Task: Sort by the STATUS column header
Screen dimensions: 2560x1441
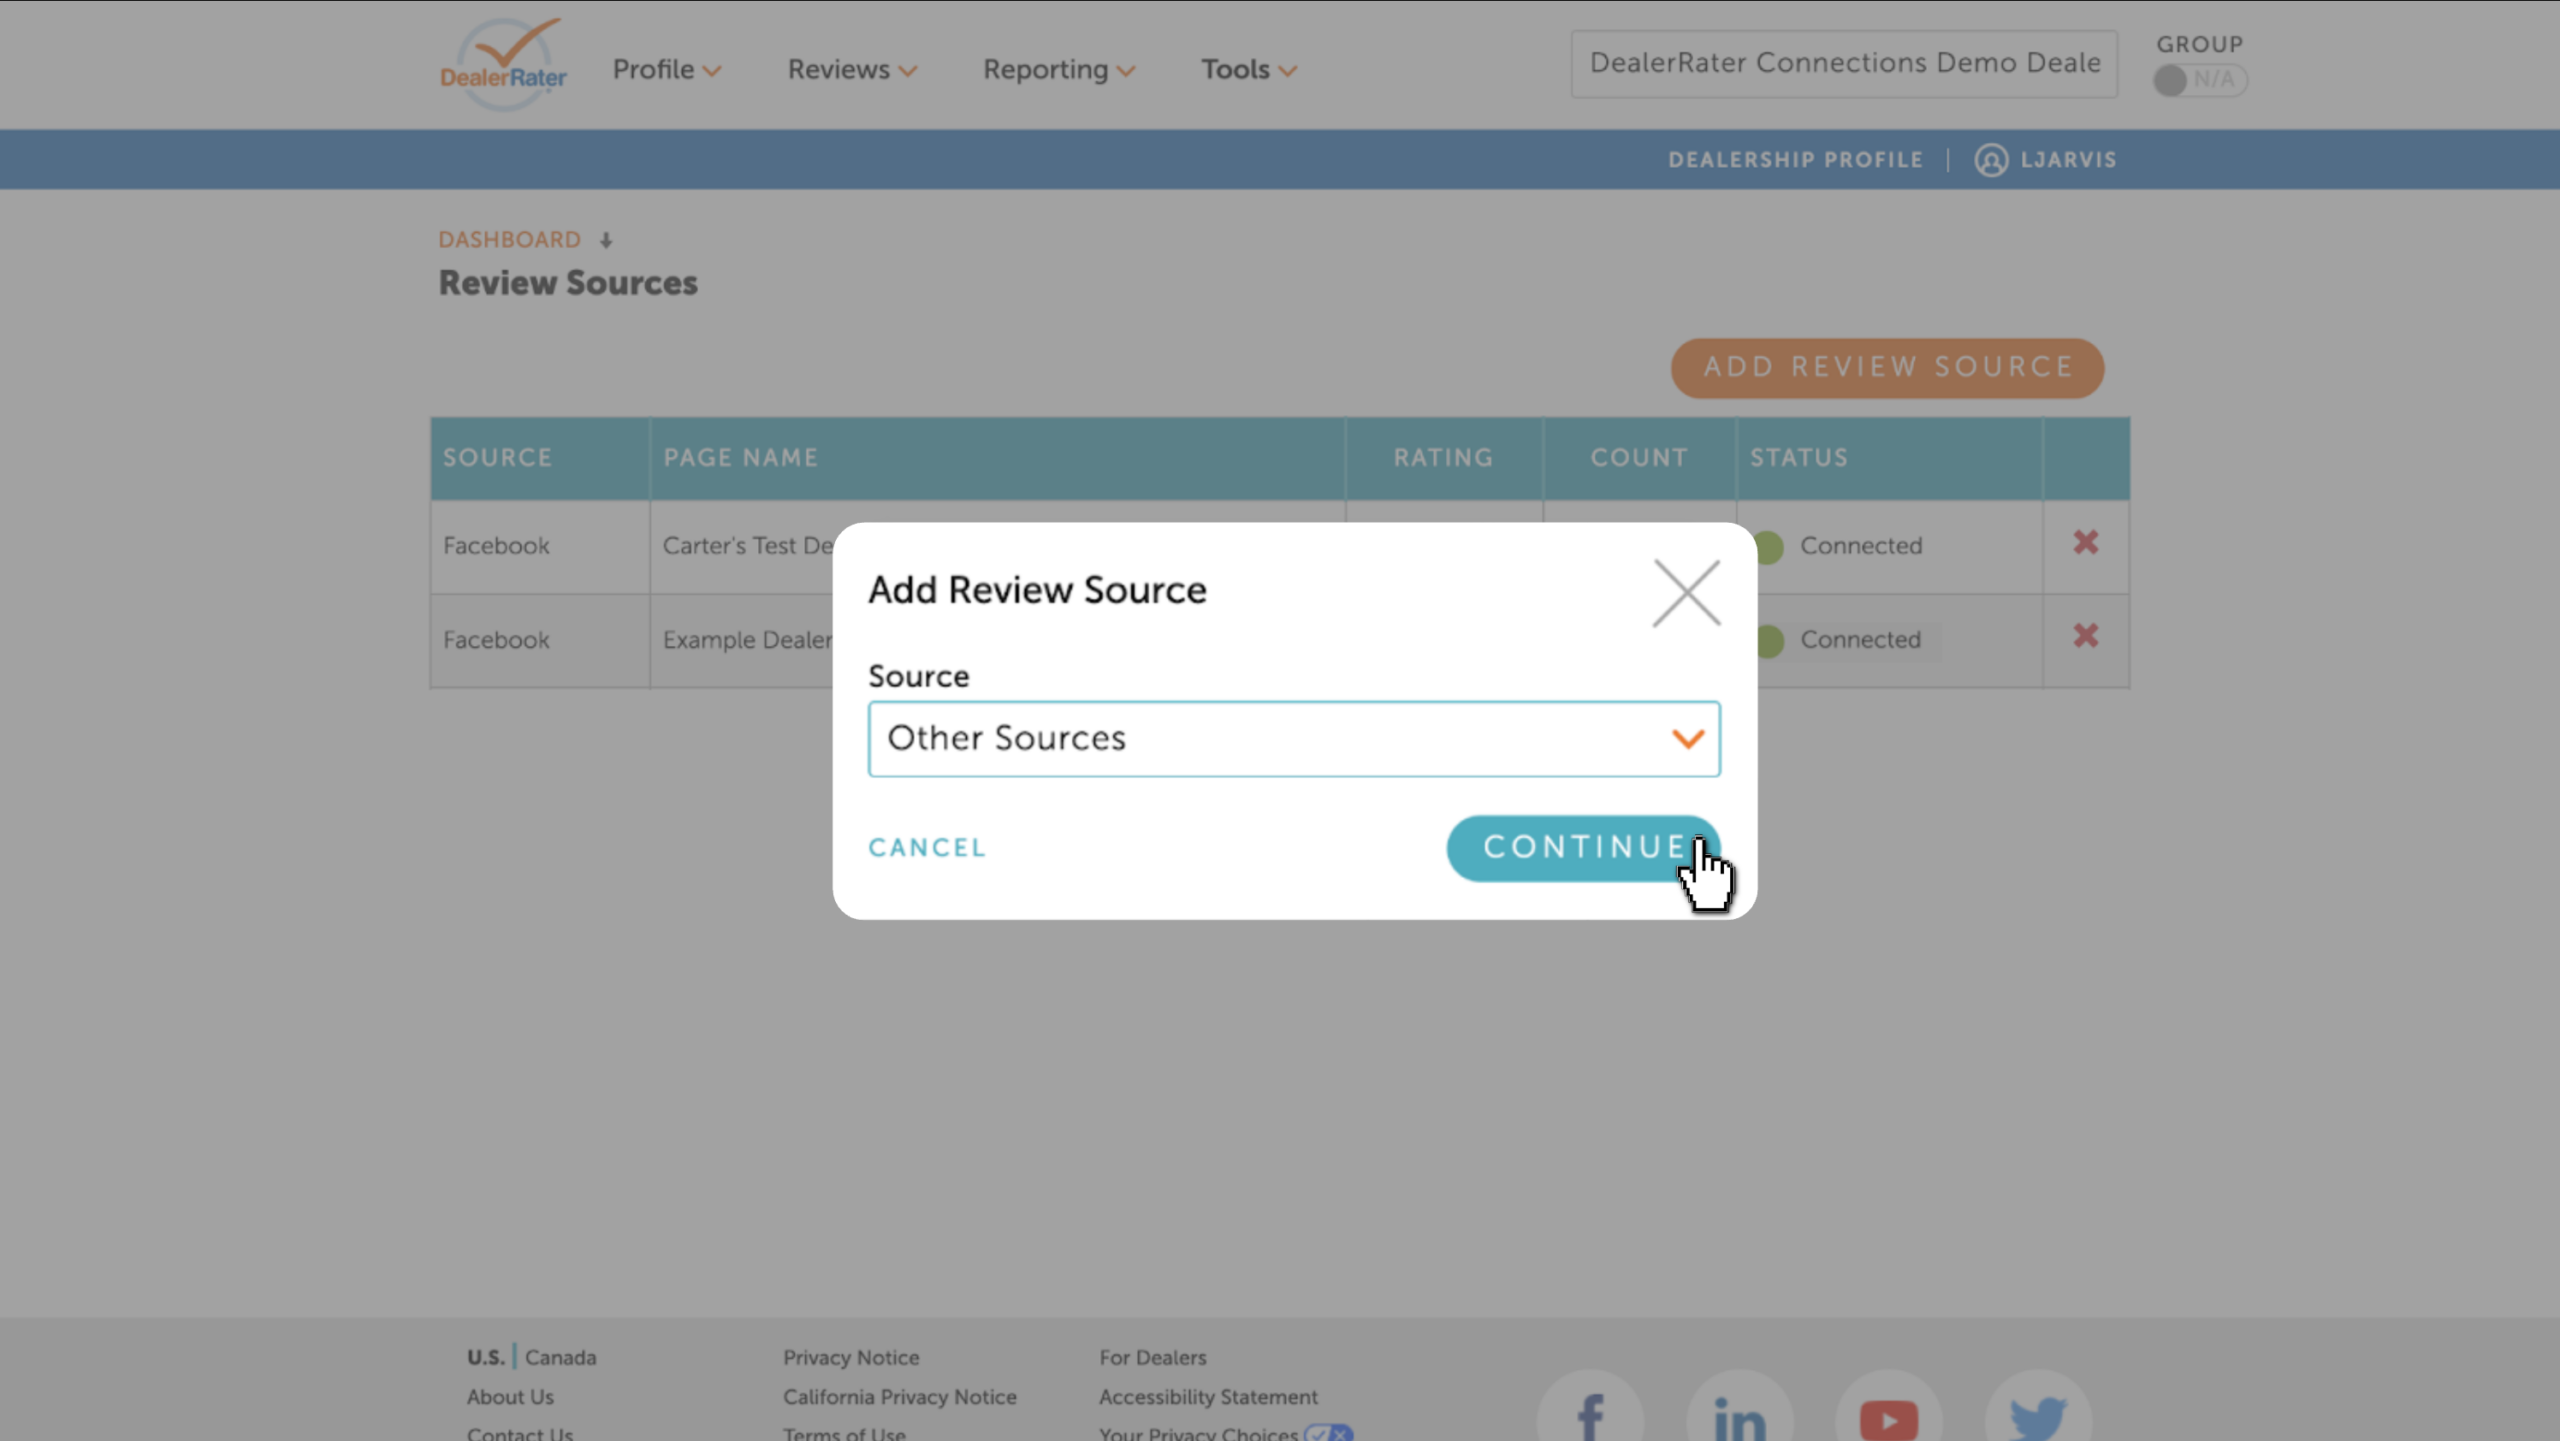Action: coord(1889,458)
